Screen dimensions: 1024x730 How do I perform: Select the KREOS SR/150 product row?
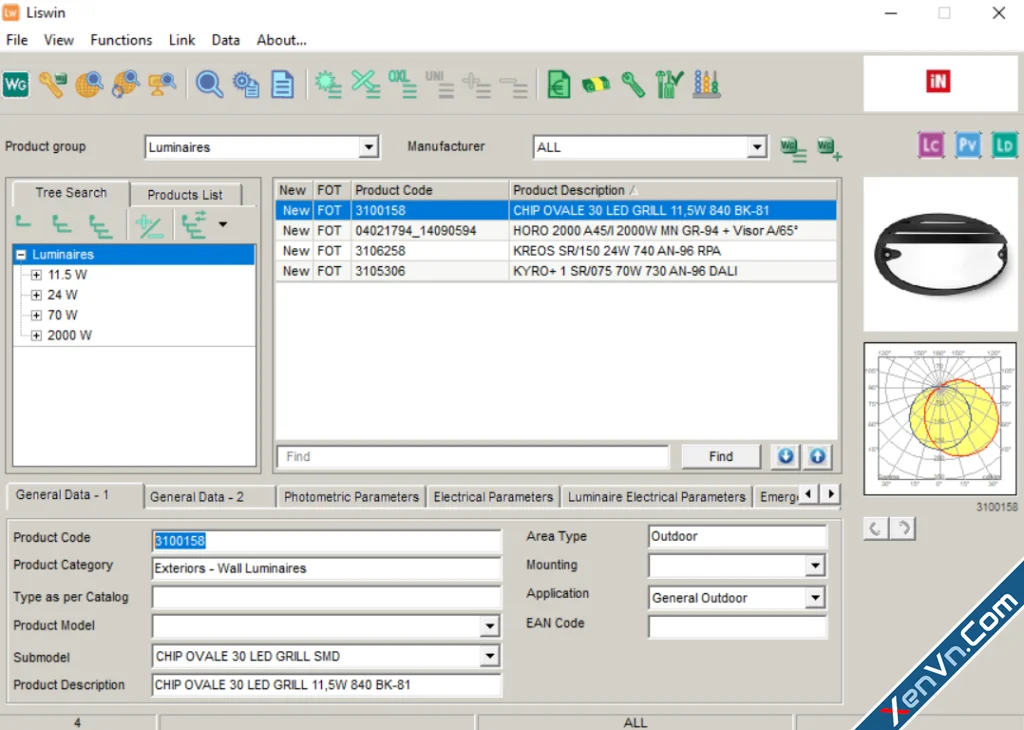(x=556, y=251)
